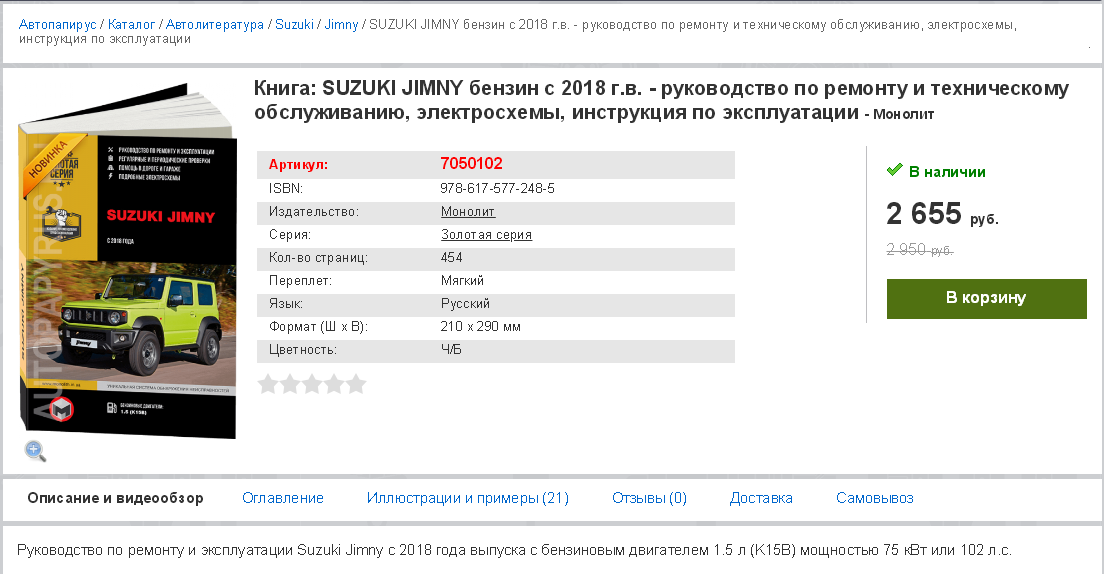The image size is (1104, 574).
Task: Open the Отзывы (0) tab
Action: coord(649,498)
